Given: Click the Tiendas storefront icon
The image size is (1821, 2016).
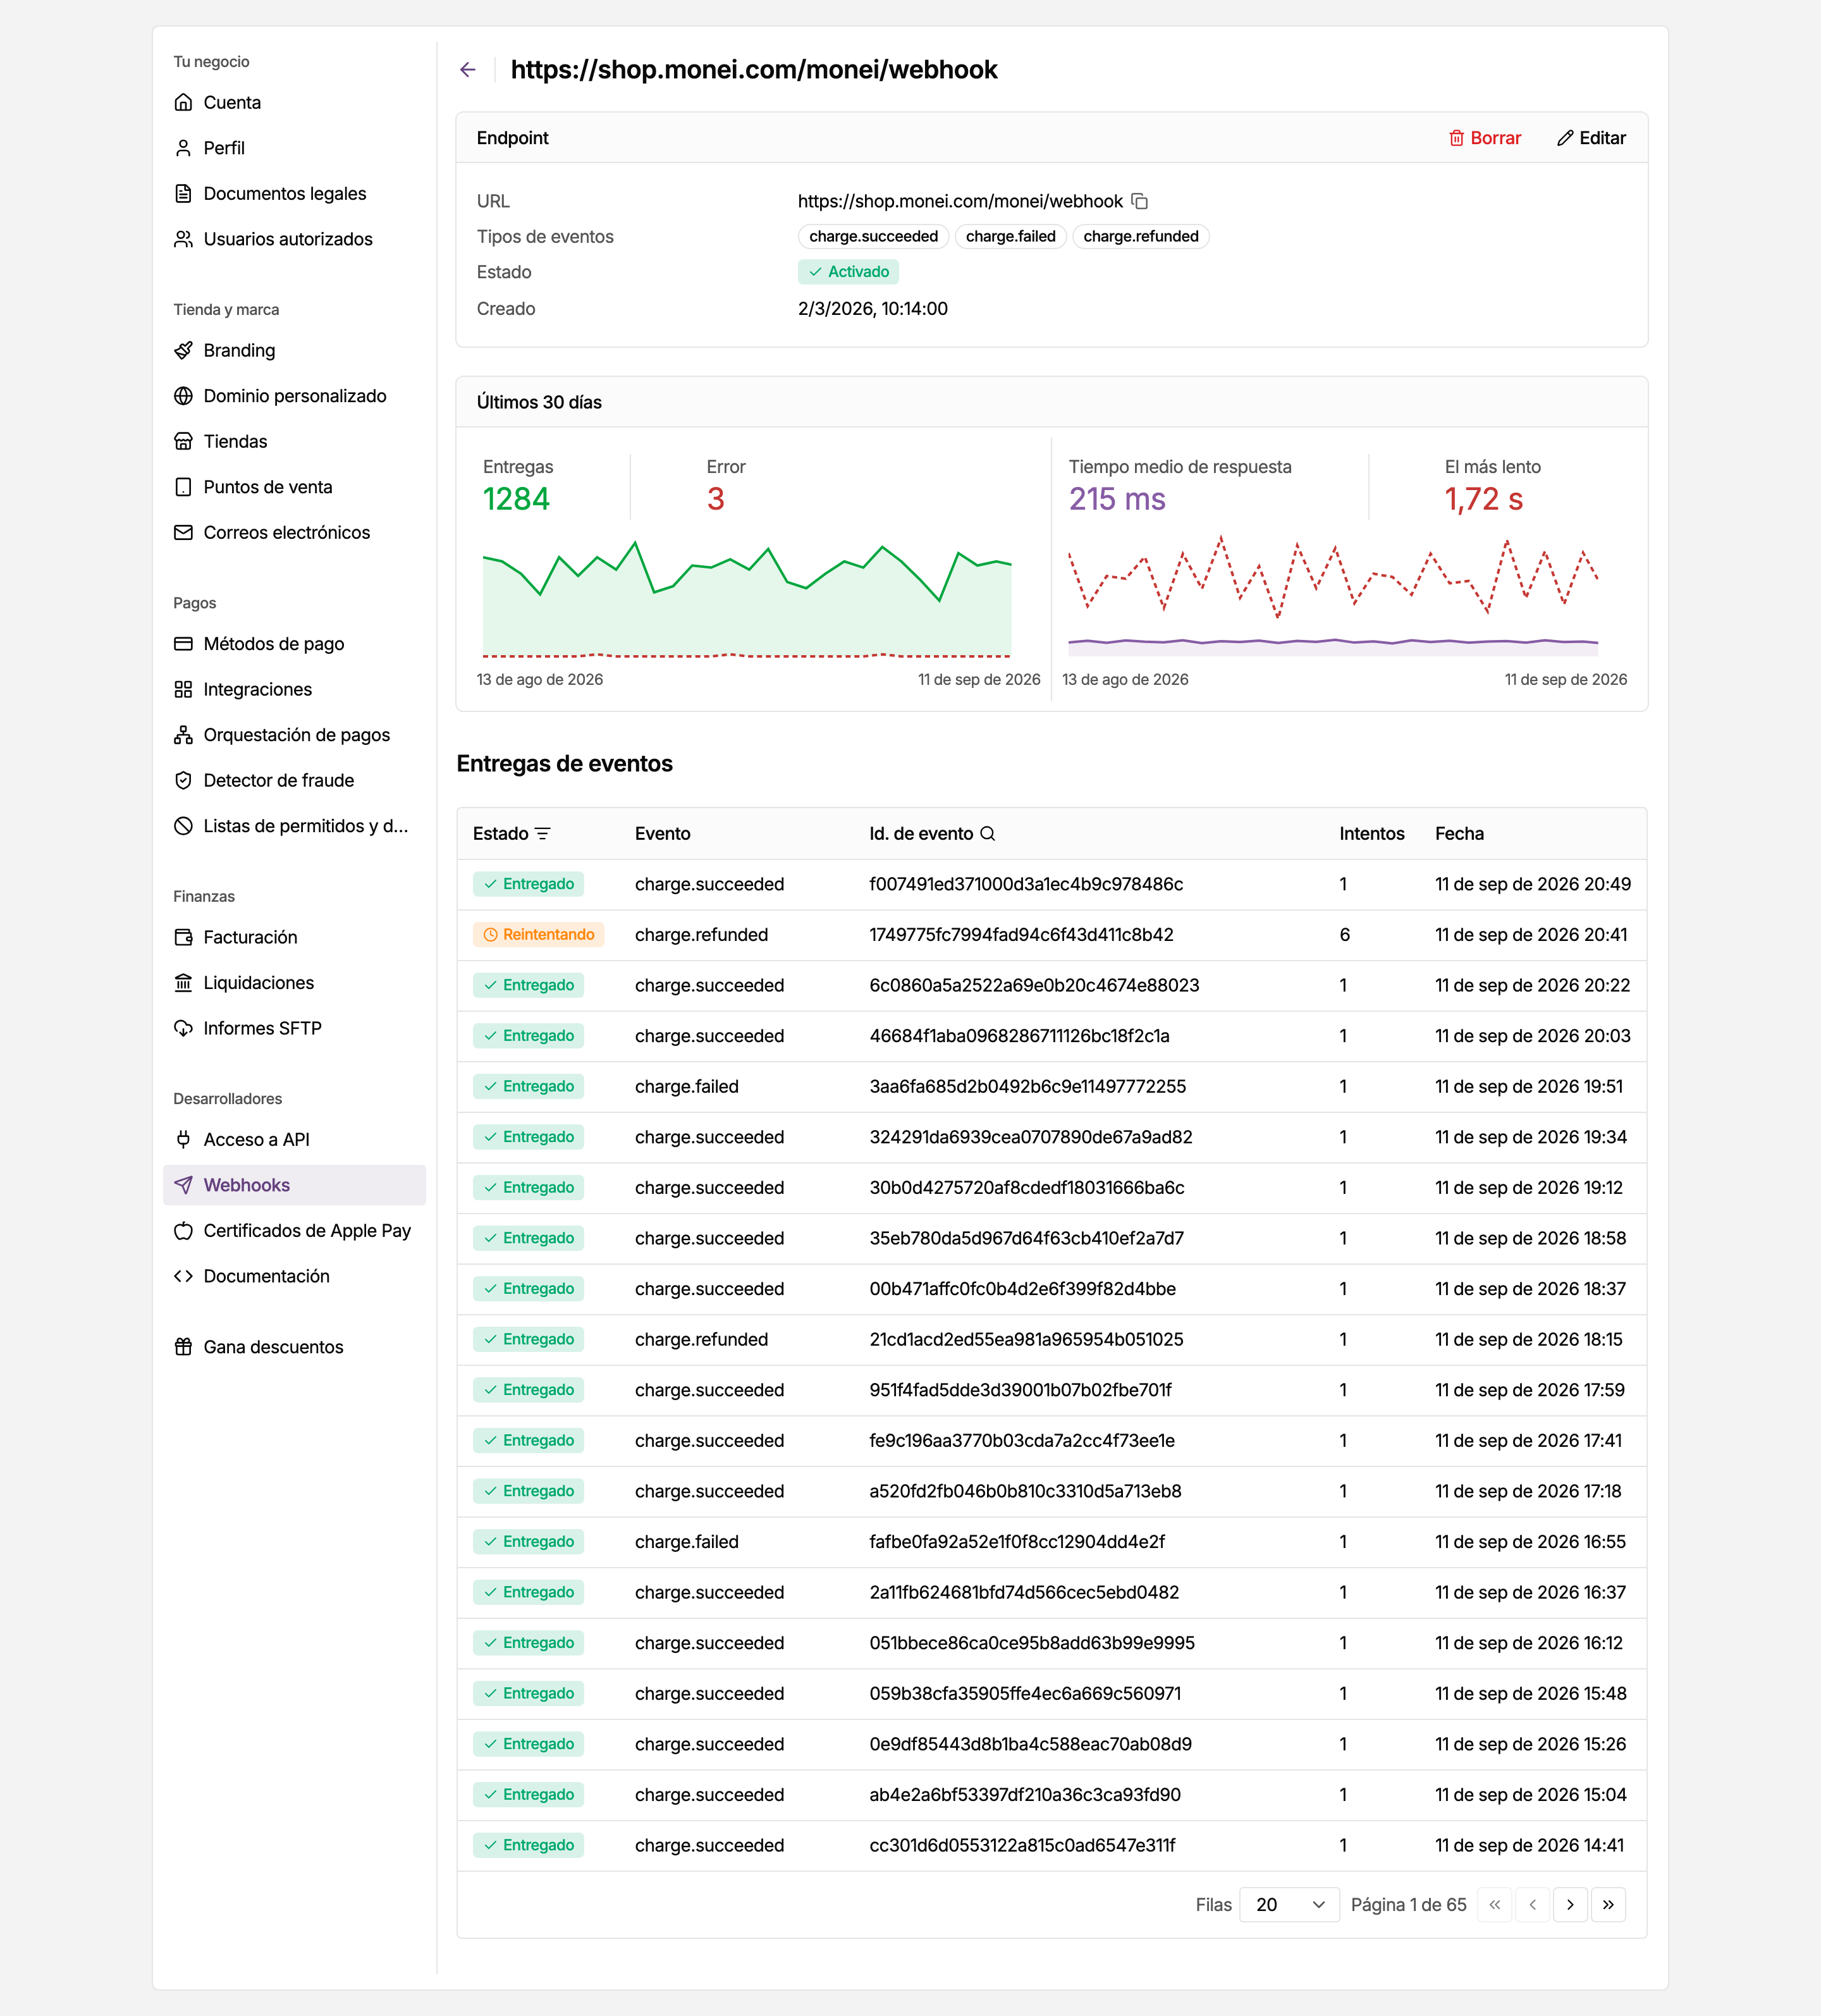Looking at the screenshot, I should point(183,442).
